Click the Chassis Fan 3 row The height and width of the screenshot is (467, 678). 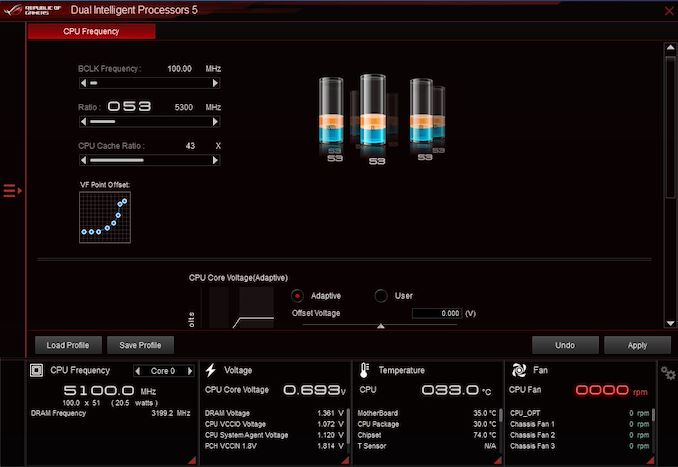pos(579,446)
